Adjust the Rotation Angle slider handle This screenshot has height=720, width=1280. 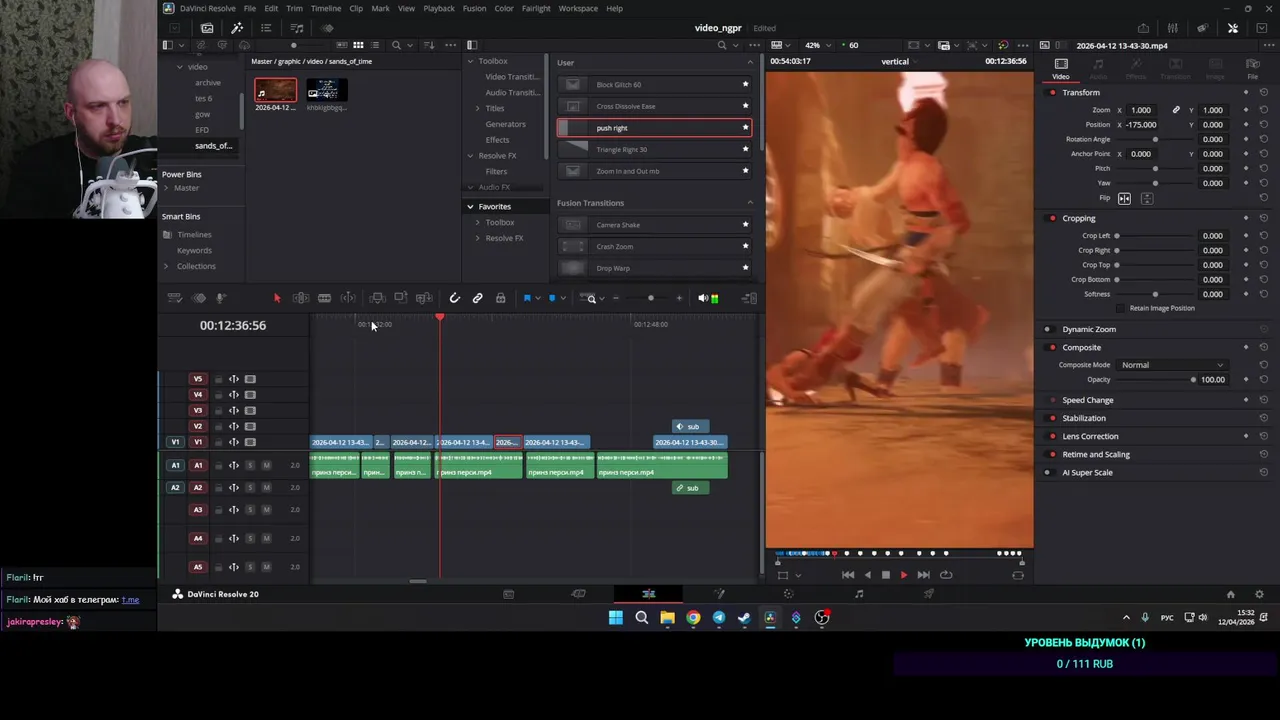pyautogui.click(x=1155, y=139)
